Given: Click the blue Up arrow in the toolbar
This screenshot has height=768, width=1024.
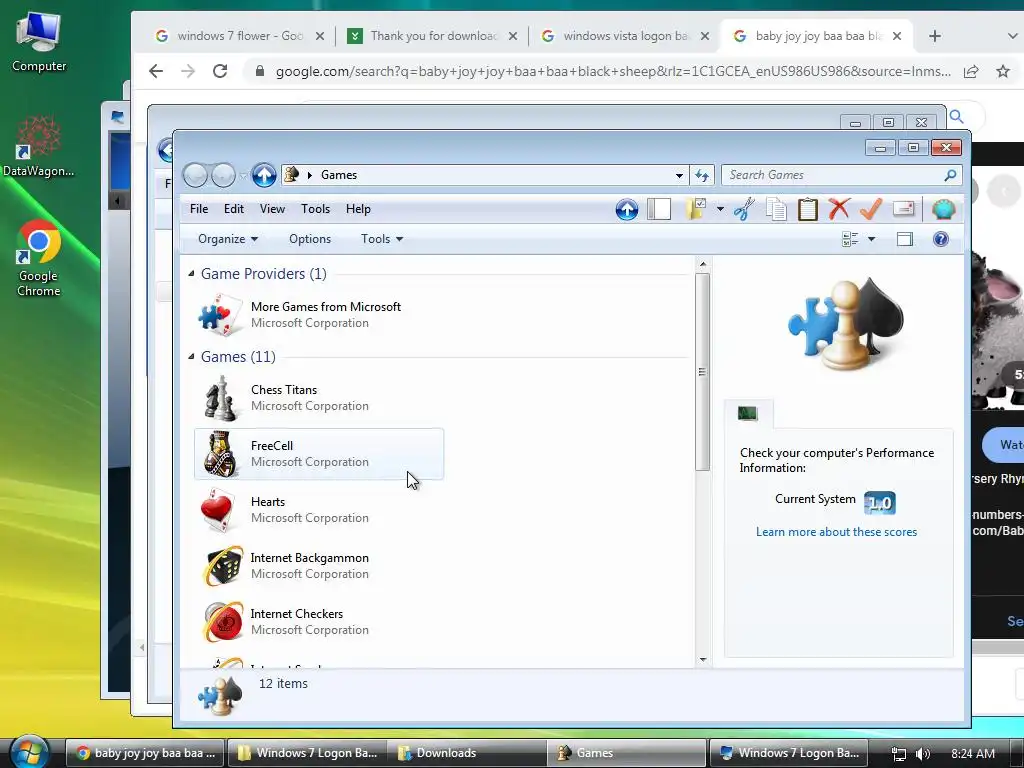Looking at the screenshot, I should click(626, 210).
